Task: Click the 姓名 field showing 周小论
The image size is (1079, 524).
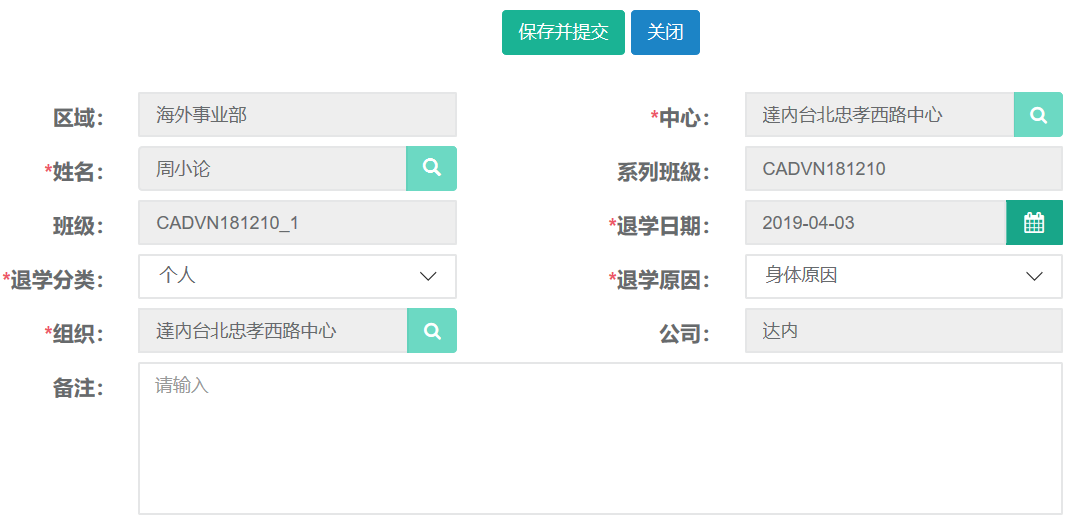Action: (x=272, y=169)
